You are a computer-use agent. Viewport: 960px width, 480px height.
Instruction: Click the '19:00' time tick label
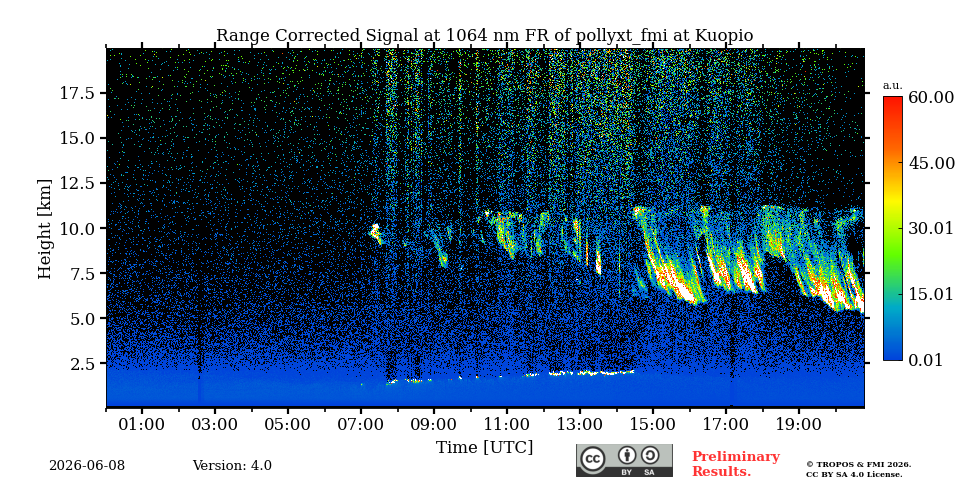click(798, 424)
